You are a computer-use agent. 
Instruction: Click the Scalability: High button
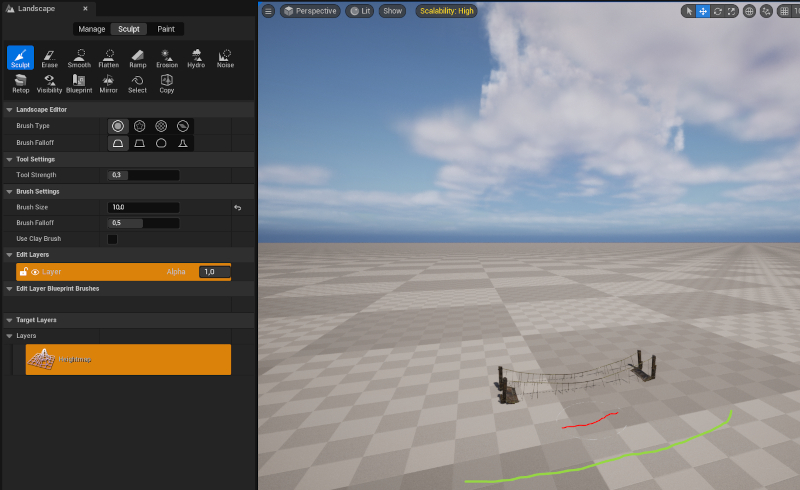coord(446,11)
